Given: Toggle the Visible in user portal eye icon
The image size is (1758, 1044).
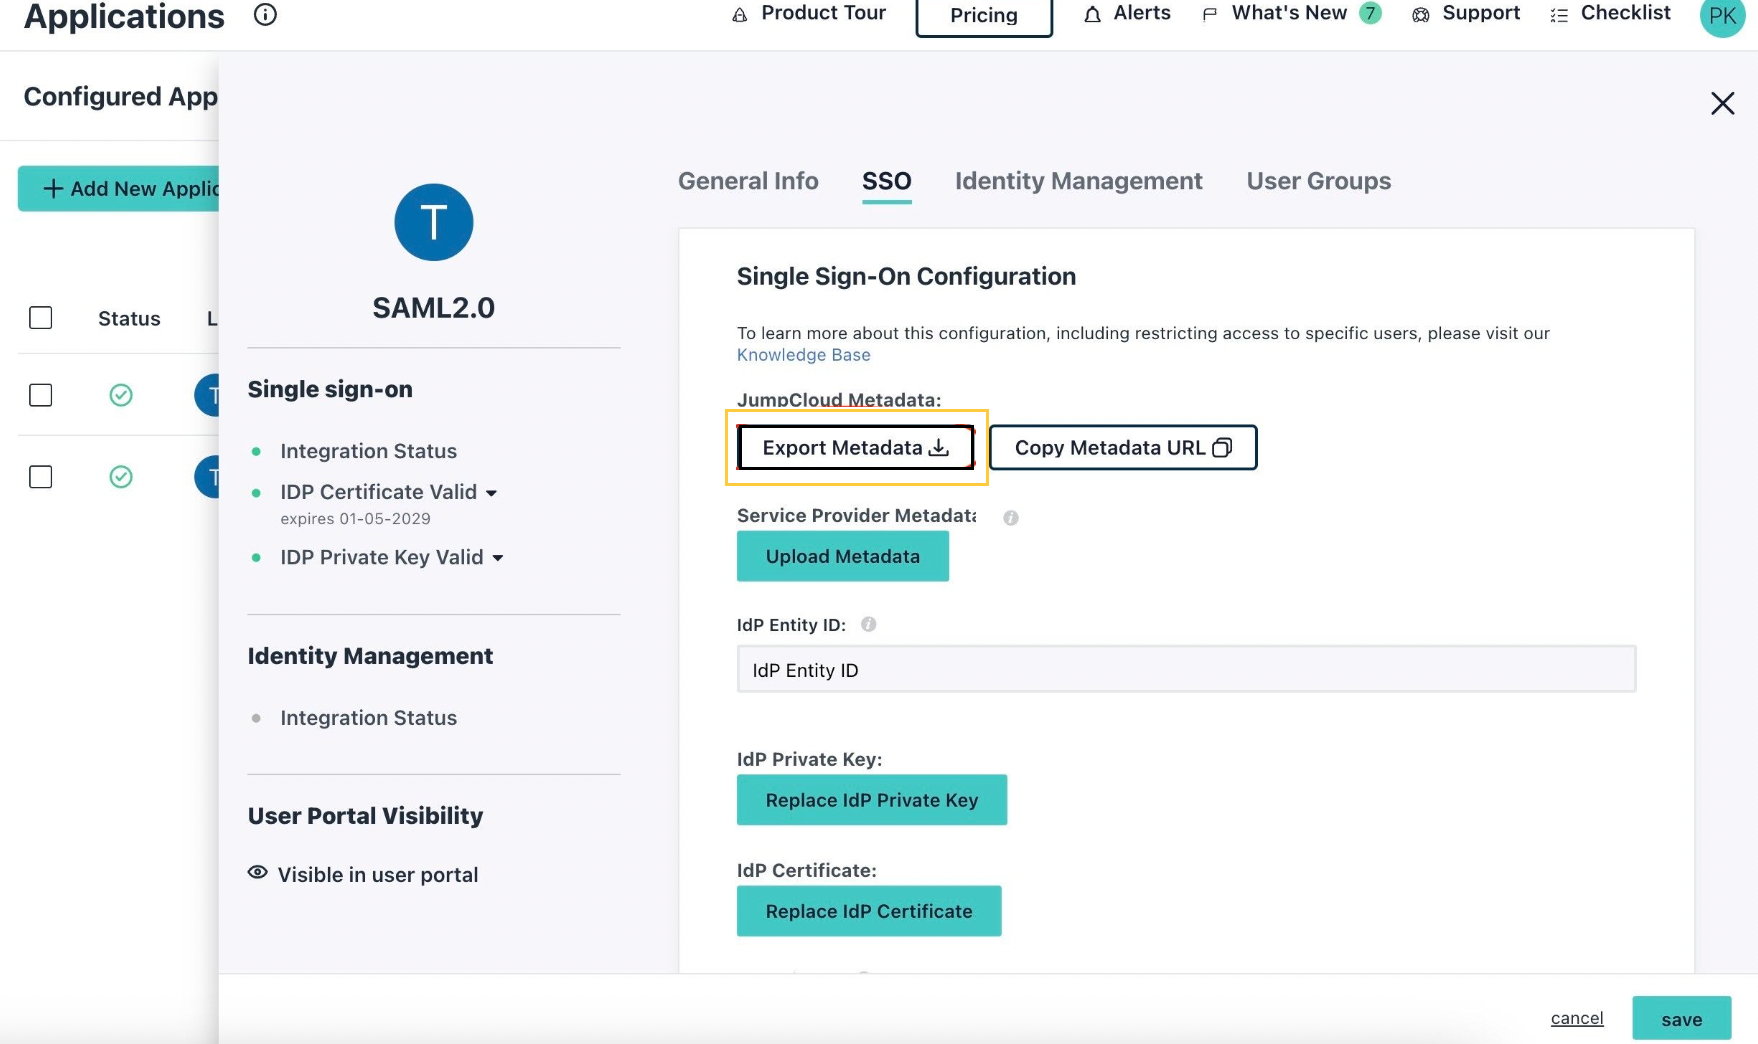Looking at the screenshot, I should tap(258, 873).
